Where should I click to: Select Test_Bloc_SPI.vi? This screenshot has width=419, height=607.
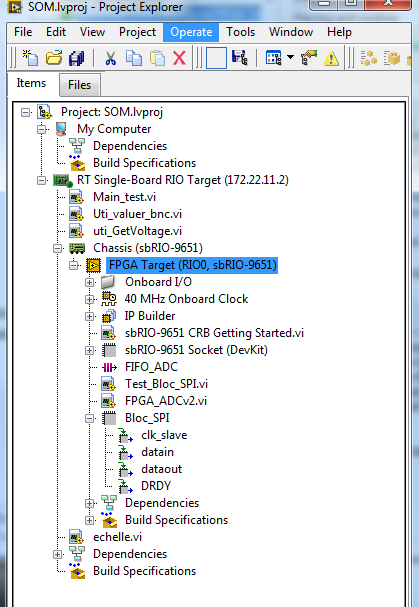[166, 384]
